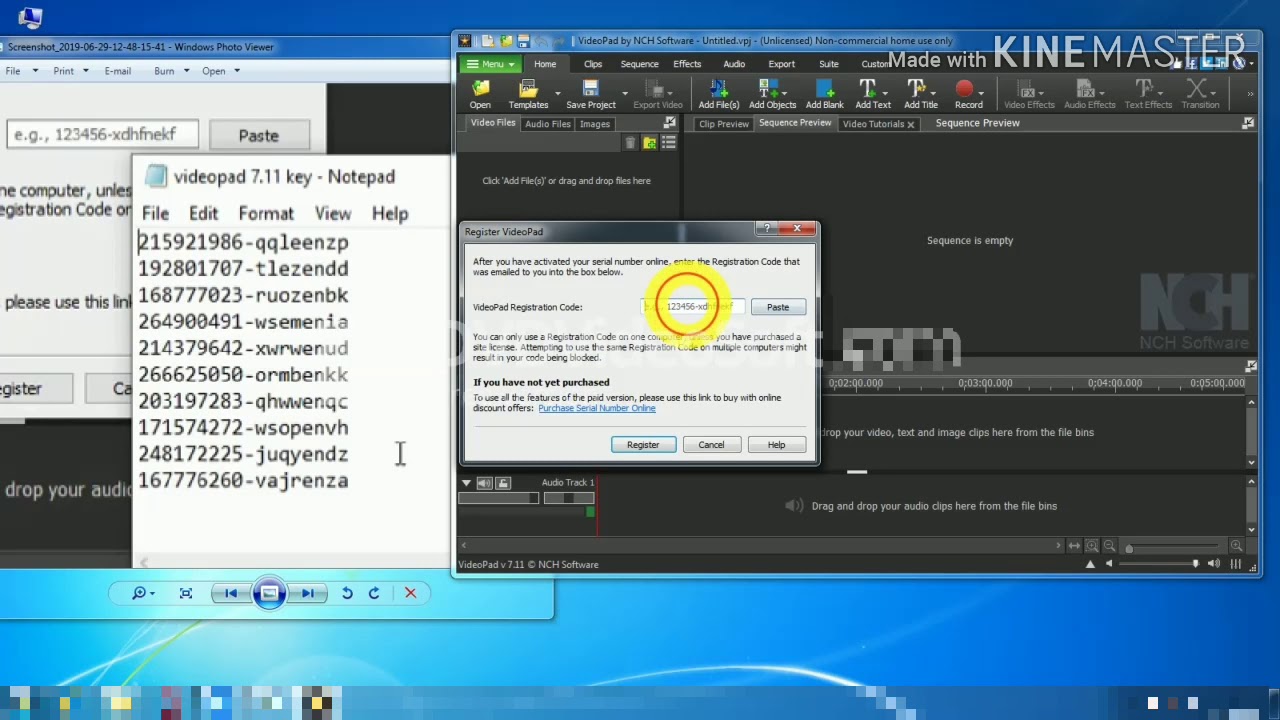The height and width of the screenshot is (720, 1280).
Task: Show the next picture in Photo Viewer
Action: tap(308, 593)
